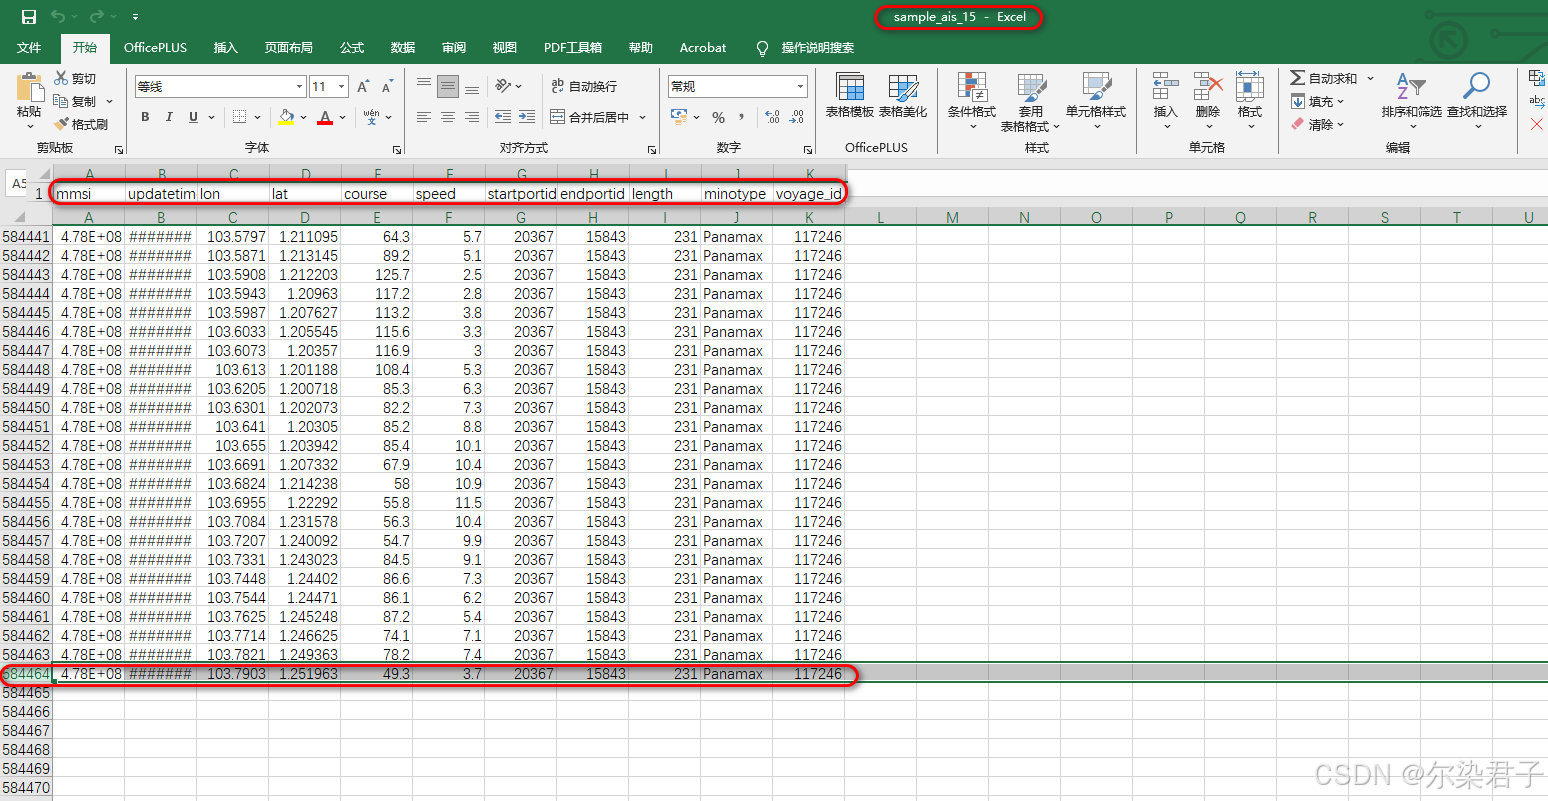
Task: Toggle align text left
Action: 424,117
